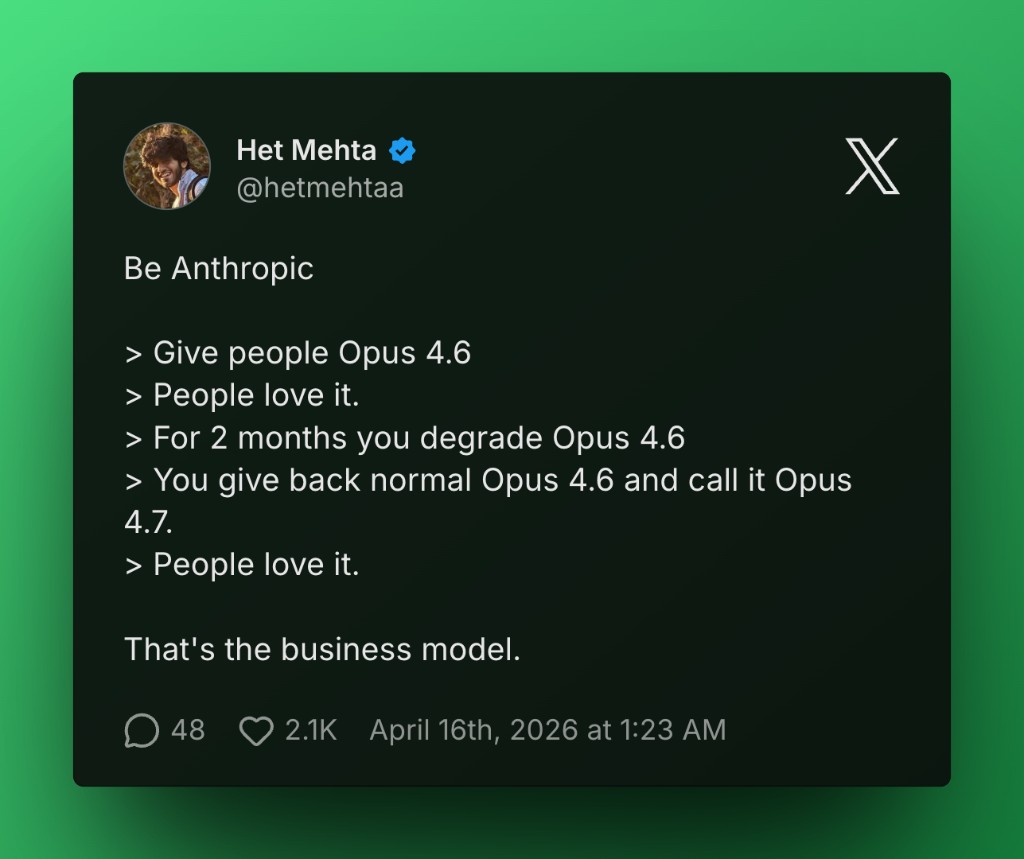The height and width of the screenshot is (859, 1024).
Task: Click the Het Mehta display name
Action: [x=306, y=151]
